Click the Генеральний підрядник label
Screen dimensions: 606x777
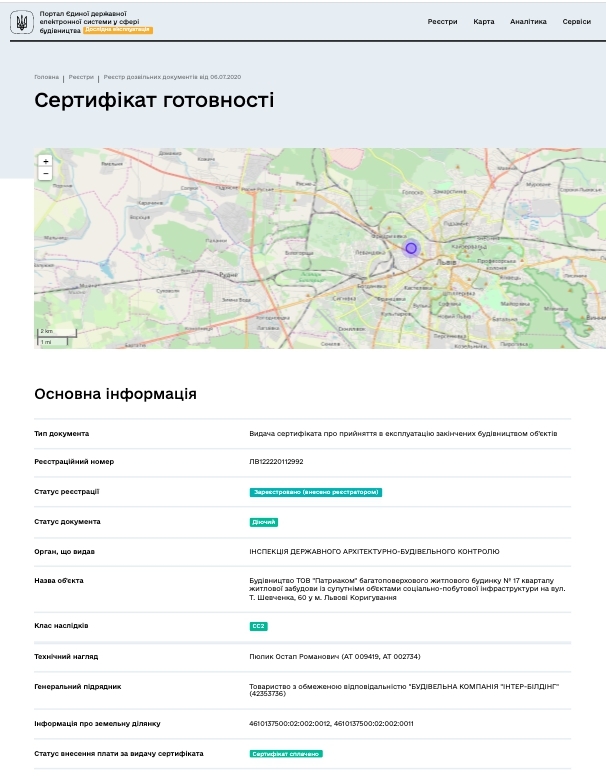click(x=78, y=686)
